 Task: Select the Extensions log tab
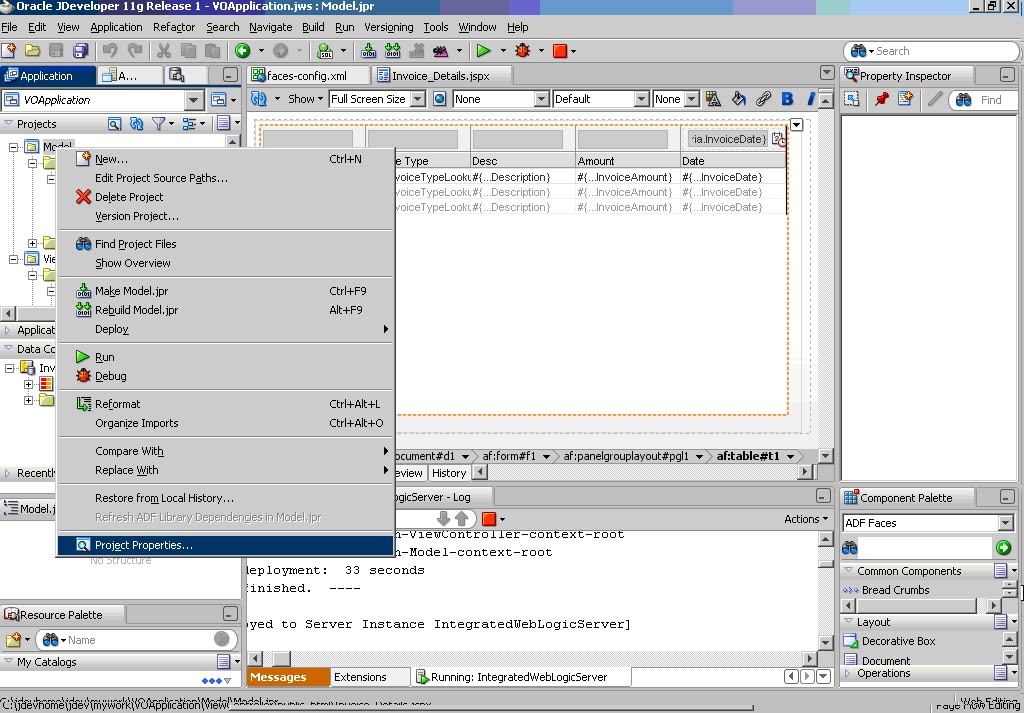tap(360, 677)
